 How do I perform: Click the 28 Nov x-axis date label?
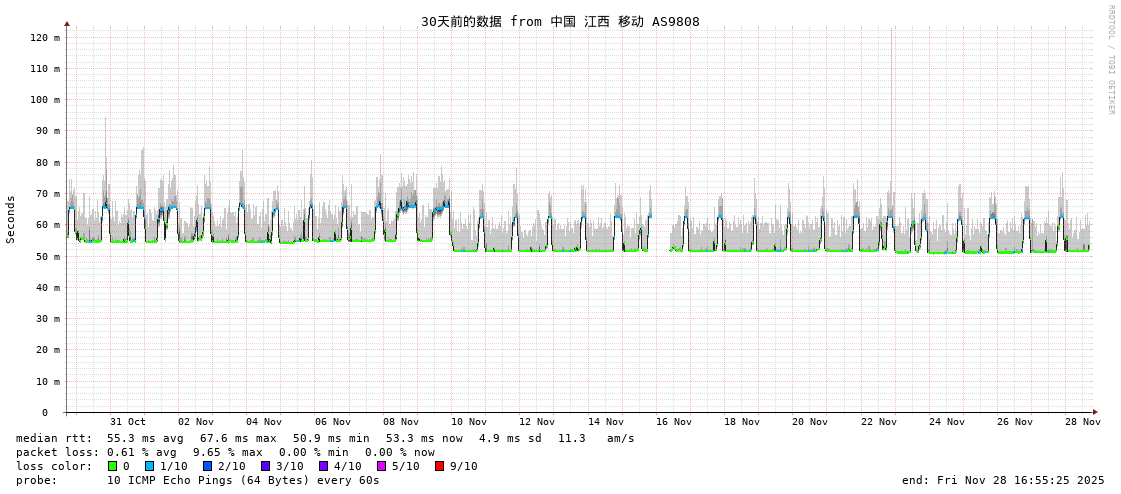pos(1083,422)
